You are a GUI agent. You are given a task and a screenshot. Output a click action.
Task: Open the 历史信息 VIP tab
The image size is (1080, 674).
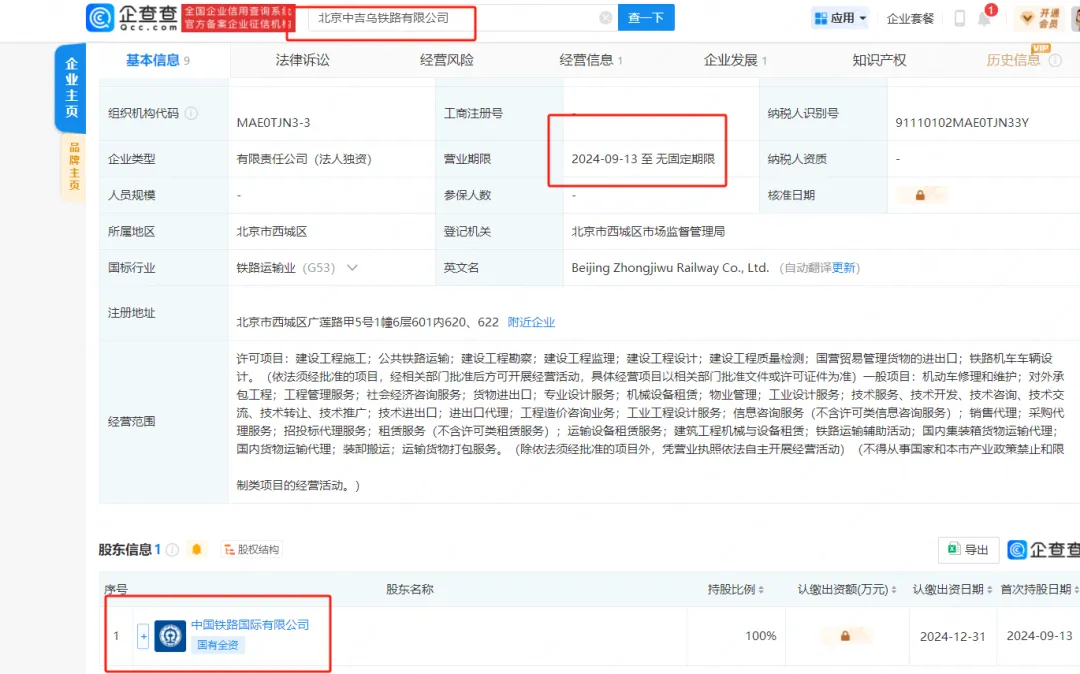tap(1013, 61)
